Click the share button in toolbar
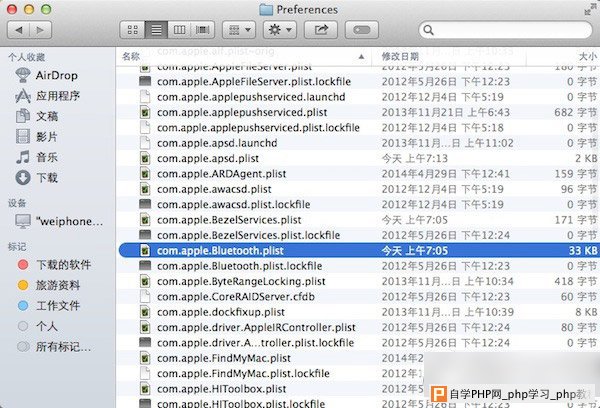600x408 pixels. point(321,30)
